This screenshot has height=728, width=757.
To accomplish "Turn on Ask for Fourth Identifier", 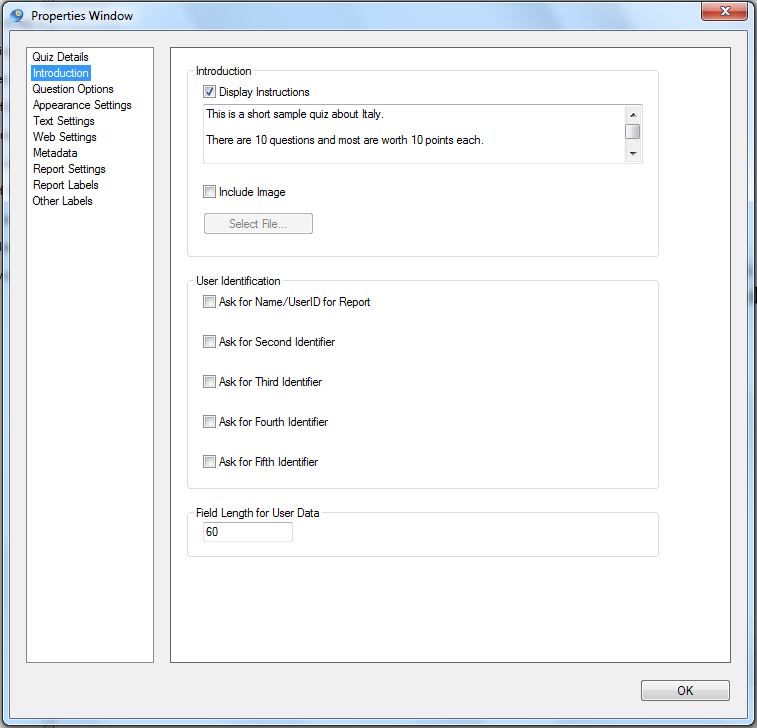I will [210, 422].
